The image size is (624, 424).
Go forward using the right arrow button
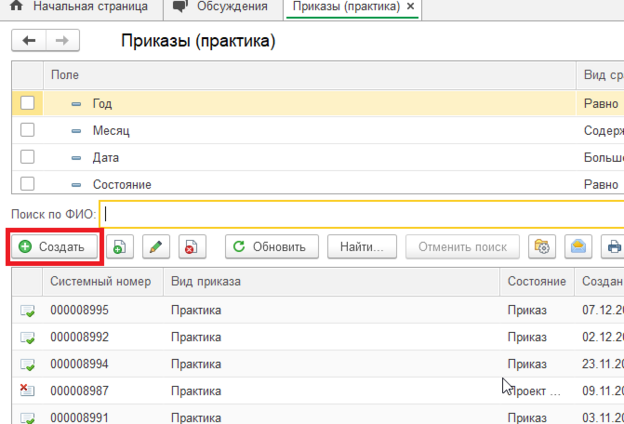click(61, 41)
